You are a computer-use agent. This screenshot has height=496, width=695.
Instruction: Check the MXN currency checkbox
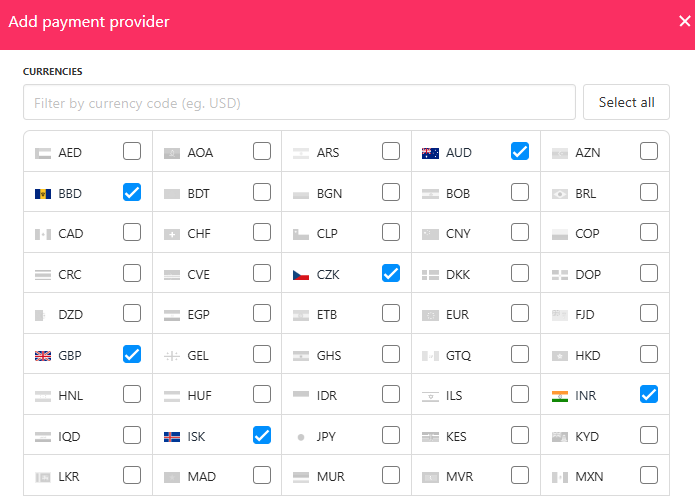coord(649,475)
